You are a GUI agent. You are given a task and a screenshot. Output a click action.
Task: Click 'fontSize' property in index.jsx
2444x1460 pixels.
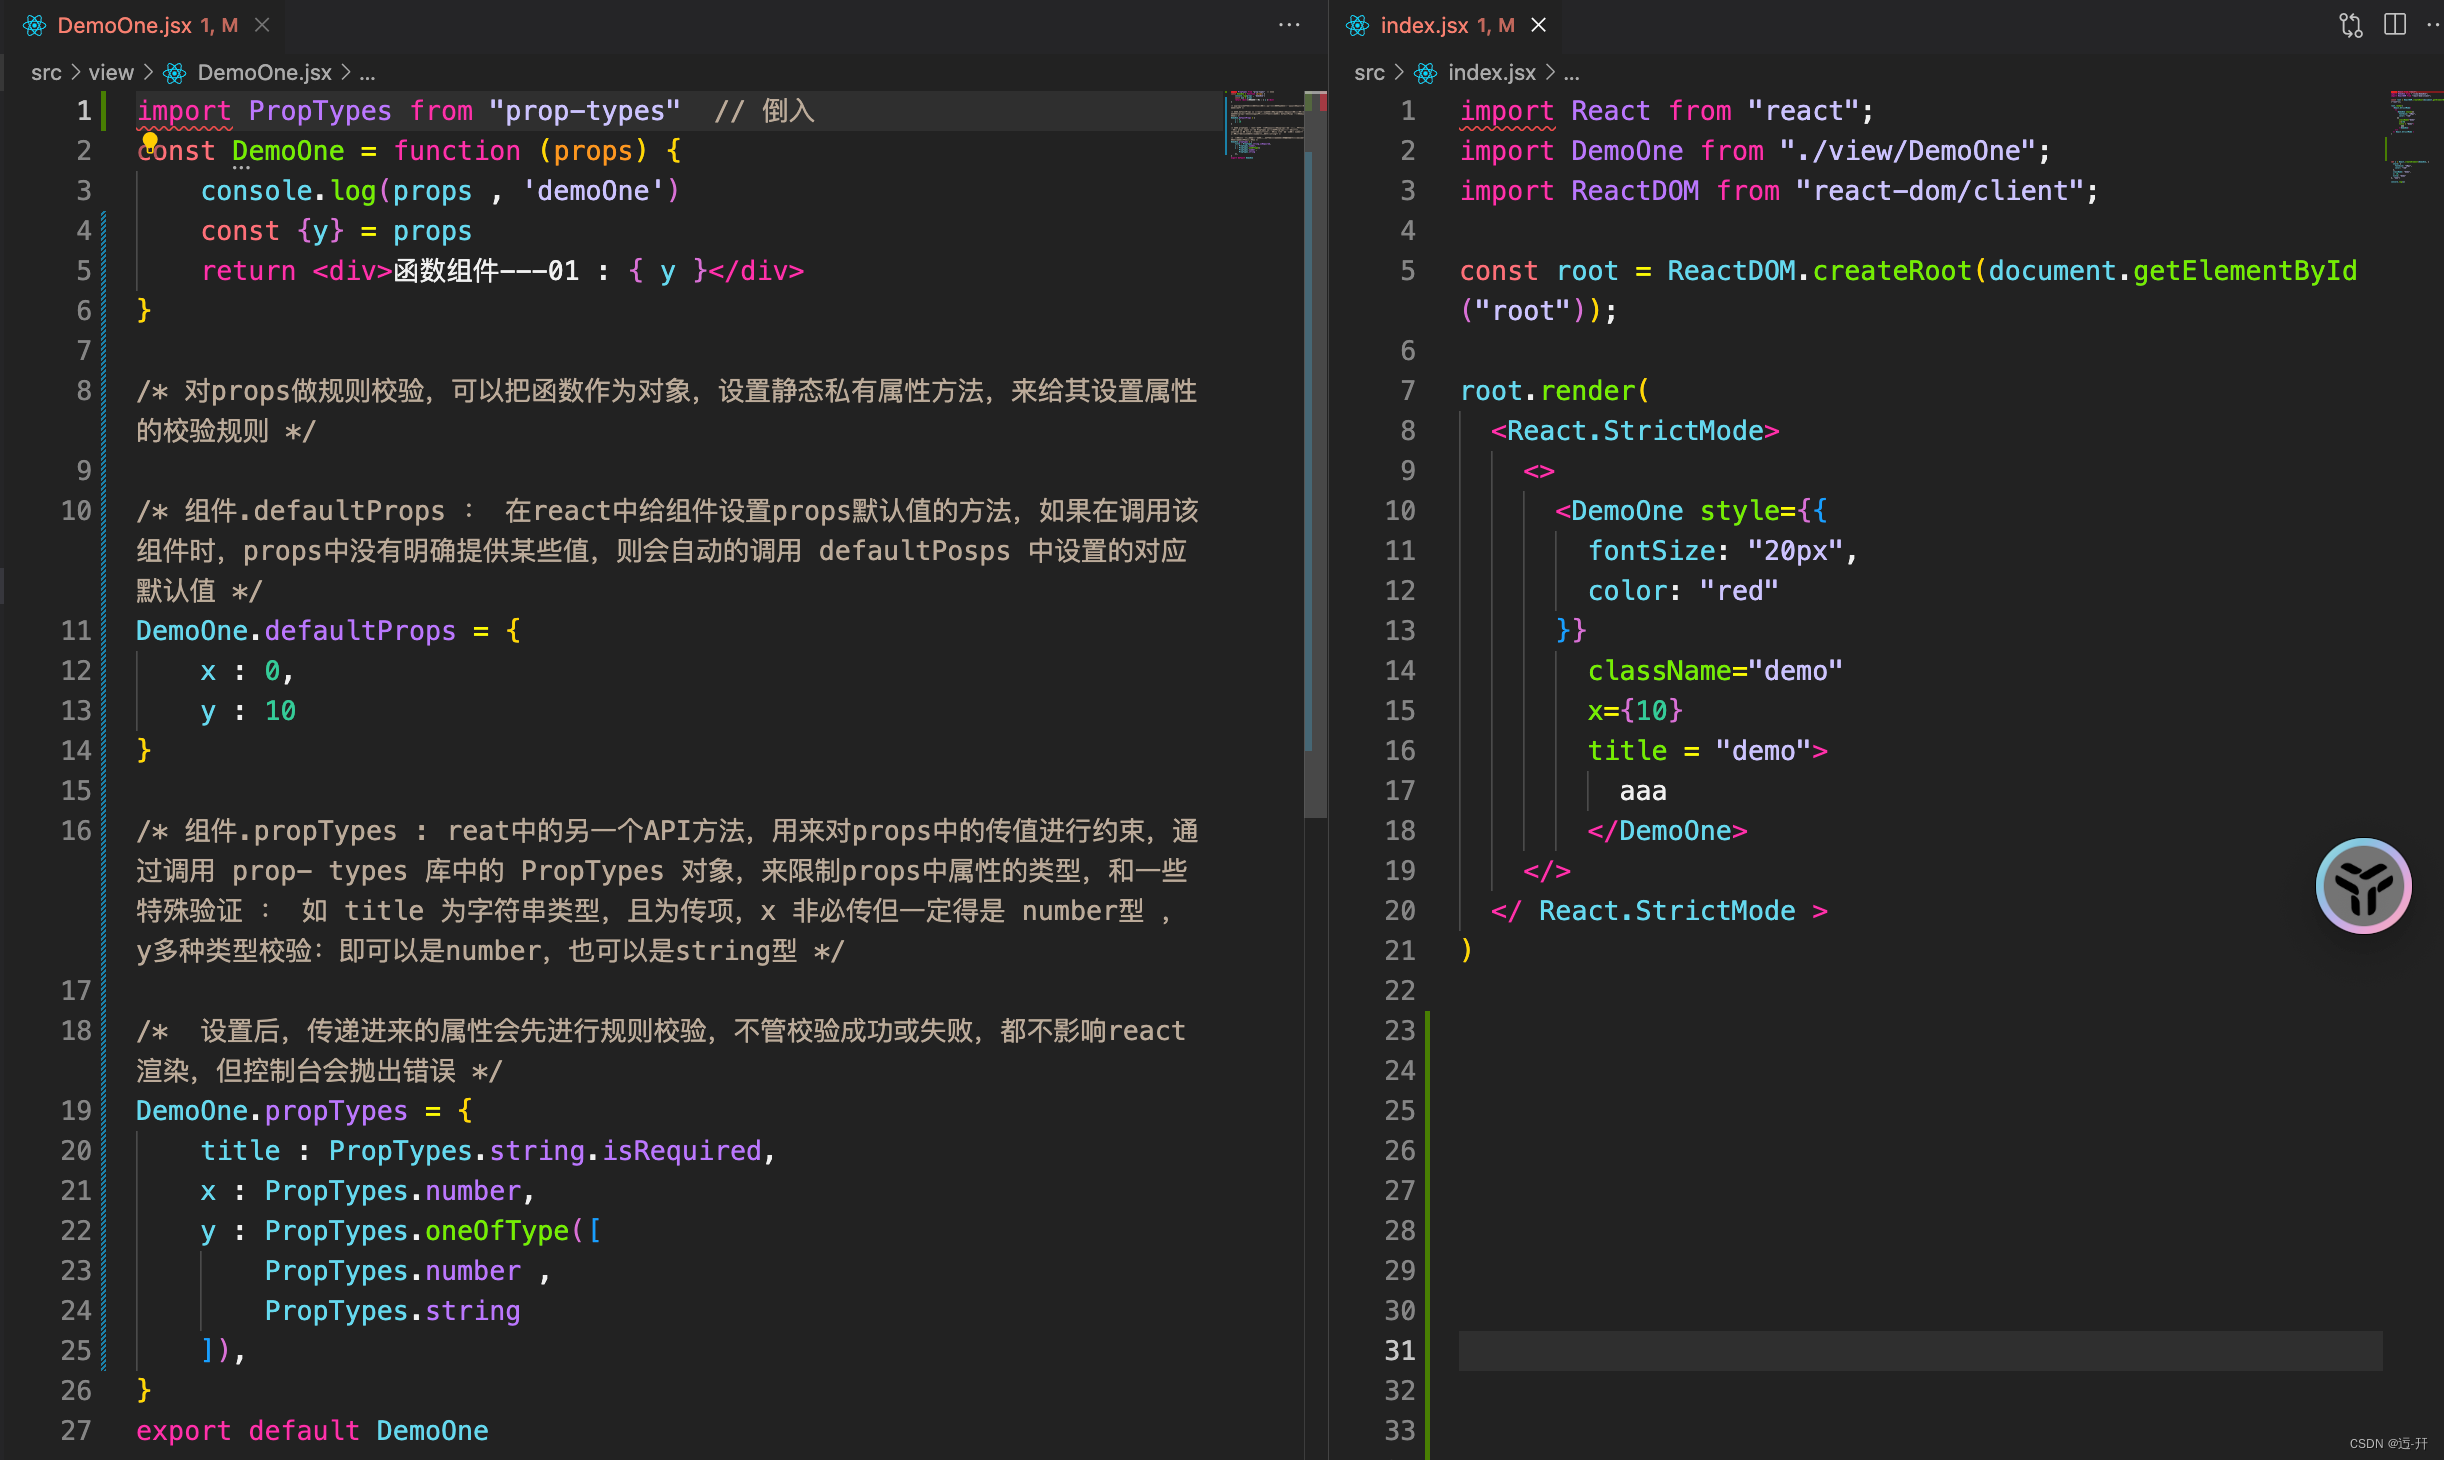click(x=1652, y=551)
